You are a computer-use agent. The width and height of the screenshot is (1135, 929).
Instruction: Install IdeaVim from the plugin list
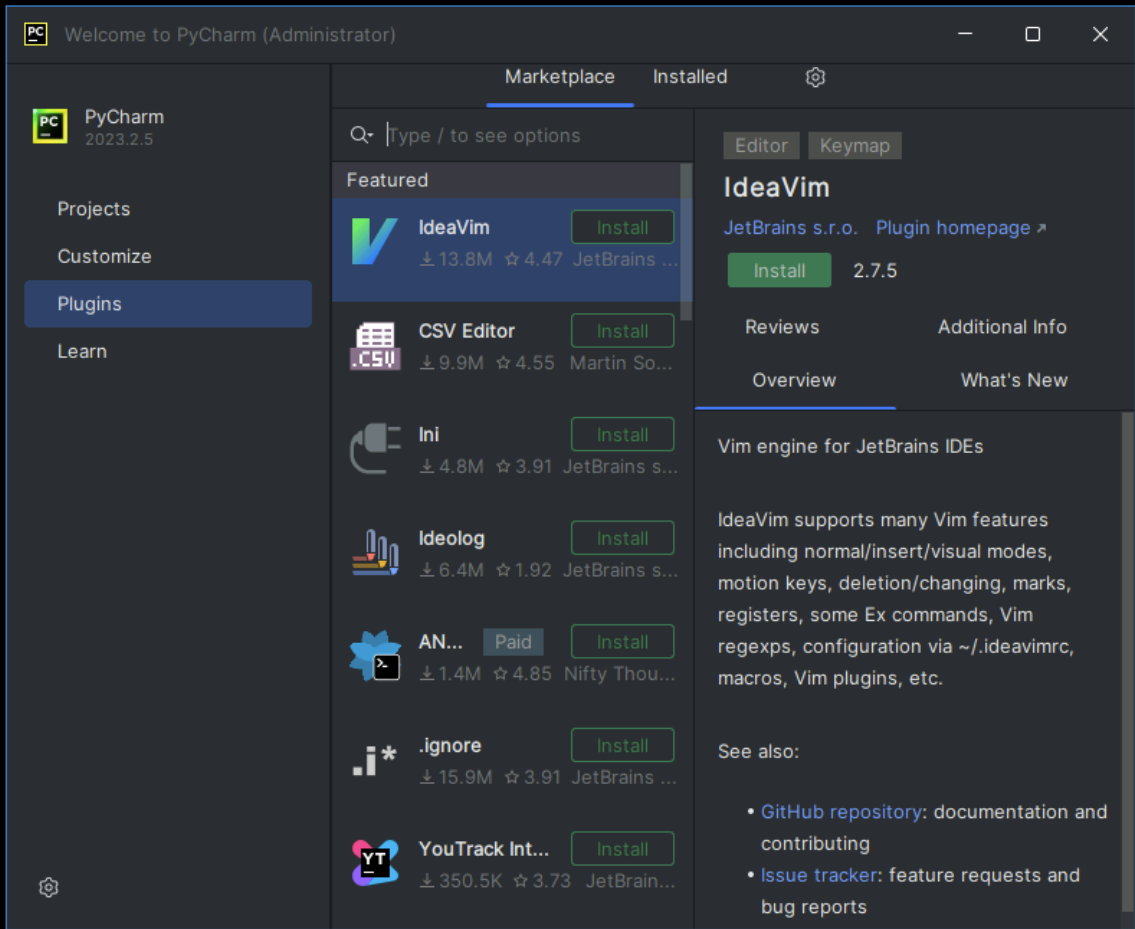pos(623,227)
